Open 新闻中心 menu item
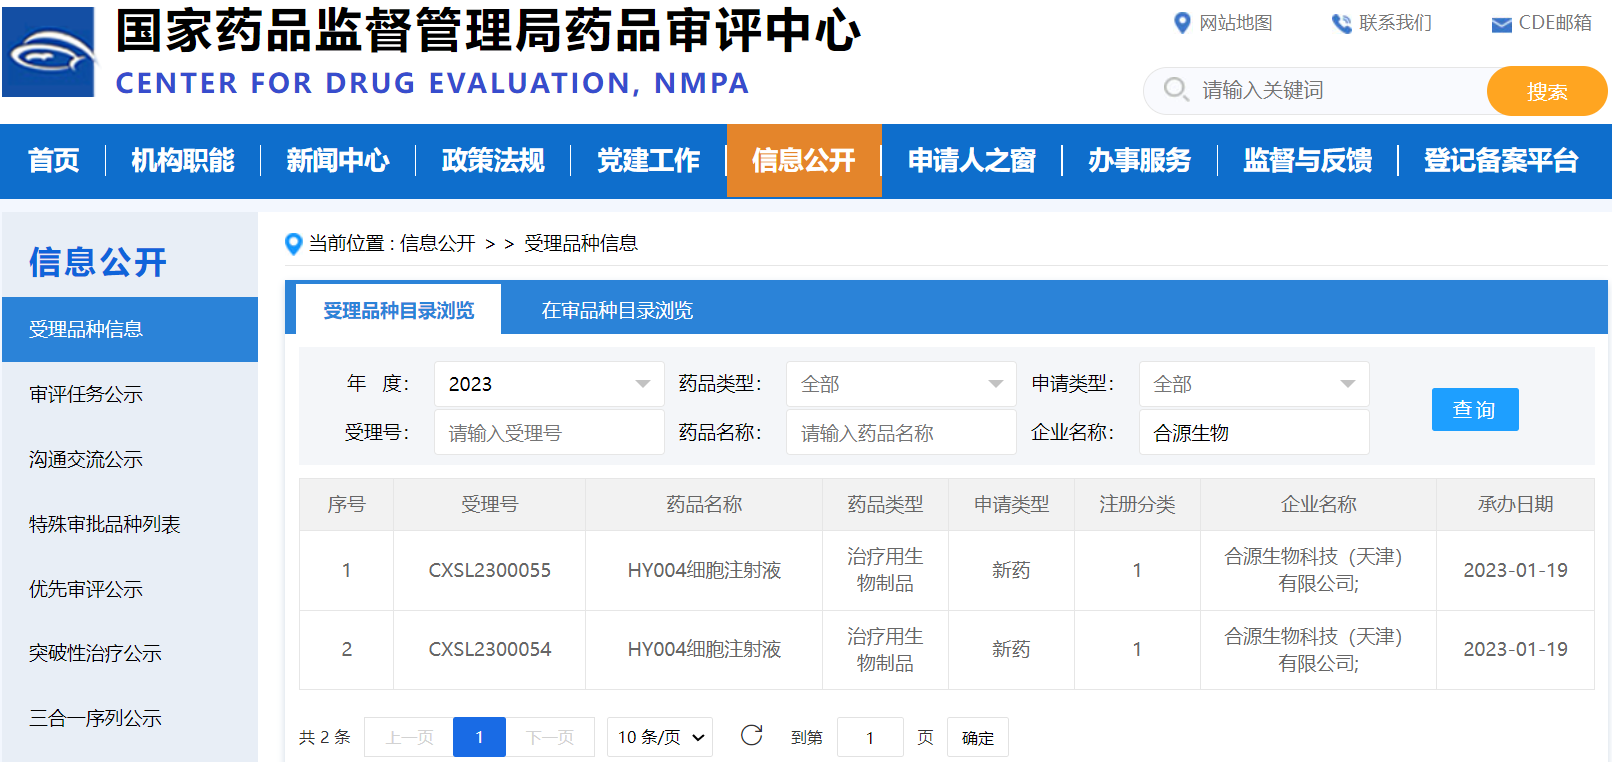1612x762 pixels. (338, 160)
